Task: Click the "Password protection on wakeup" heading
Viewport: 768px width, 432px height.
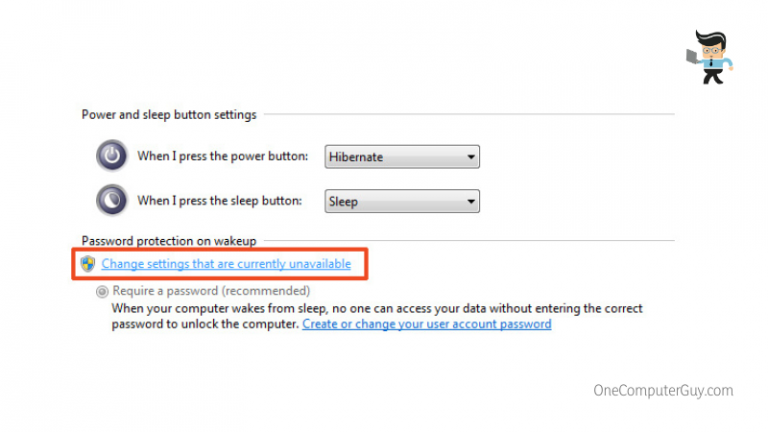Action: pos(169,241)
